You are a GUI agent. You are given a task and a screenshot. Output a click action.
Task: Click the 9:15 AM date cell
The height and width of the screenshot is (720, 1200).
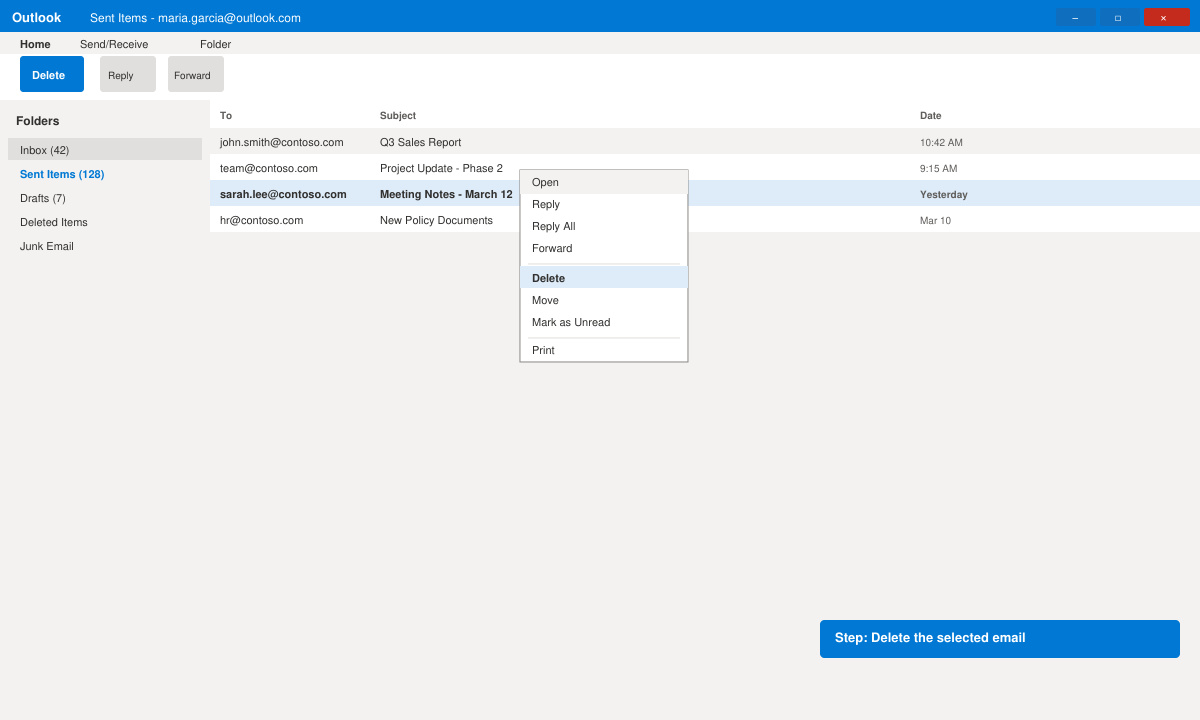(x=938, y=169)
